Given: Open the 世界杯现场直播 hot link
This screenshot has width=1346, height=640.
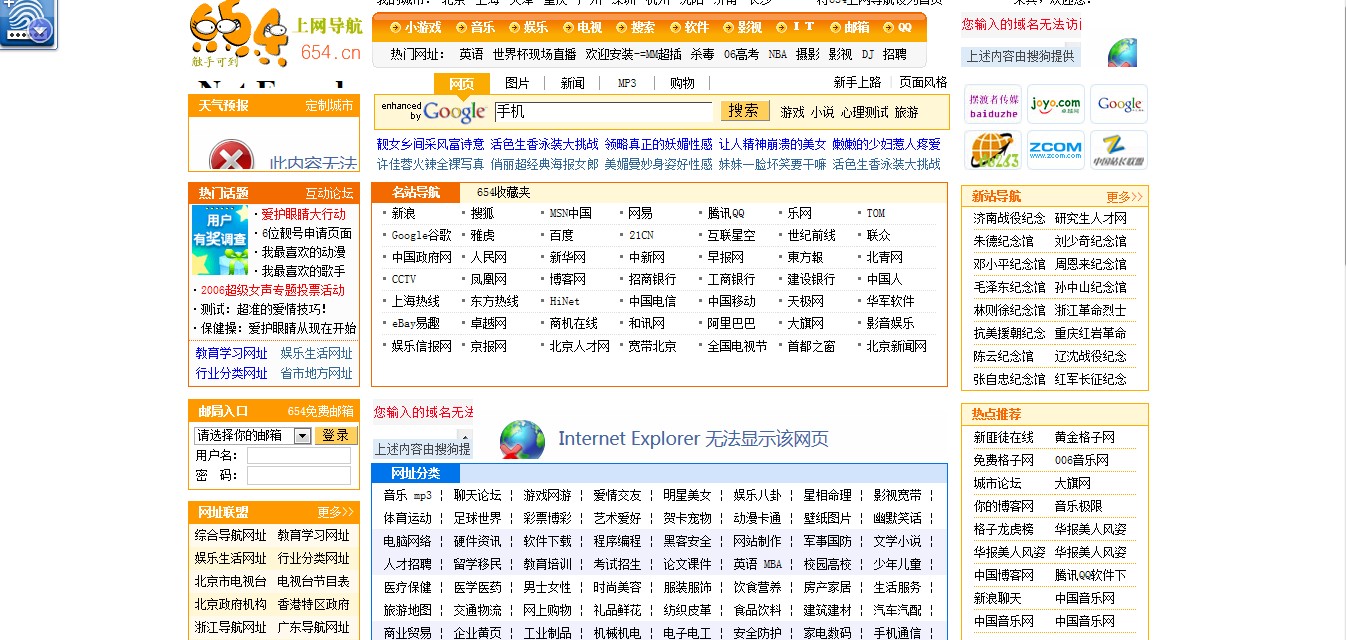Looking at the screenshot, I should coord(534,54).
